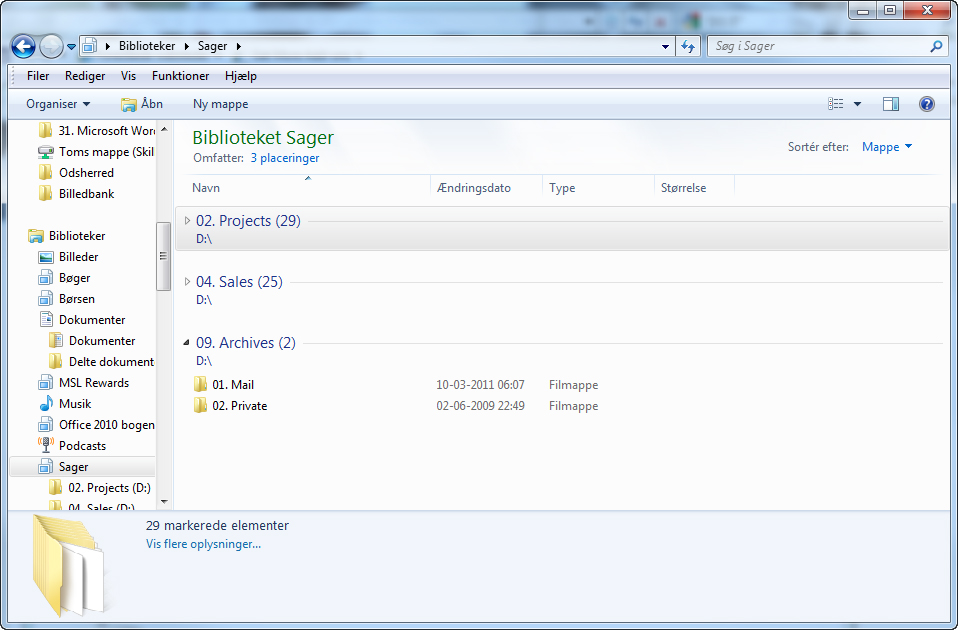Click the change view icon

836,104
